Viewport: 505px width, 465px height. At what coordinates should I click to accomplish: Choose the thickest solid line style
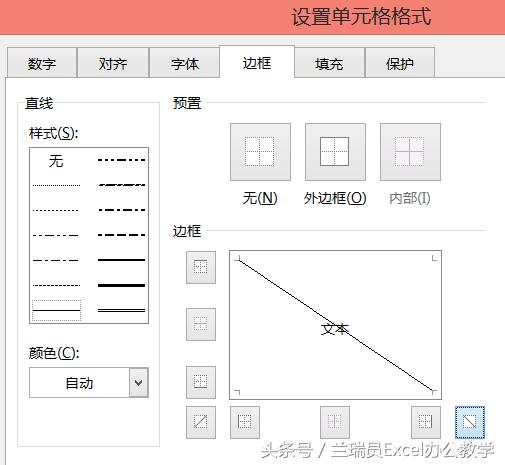pos(122,285)
